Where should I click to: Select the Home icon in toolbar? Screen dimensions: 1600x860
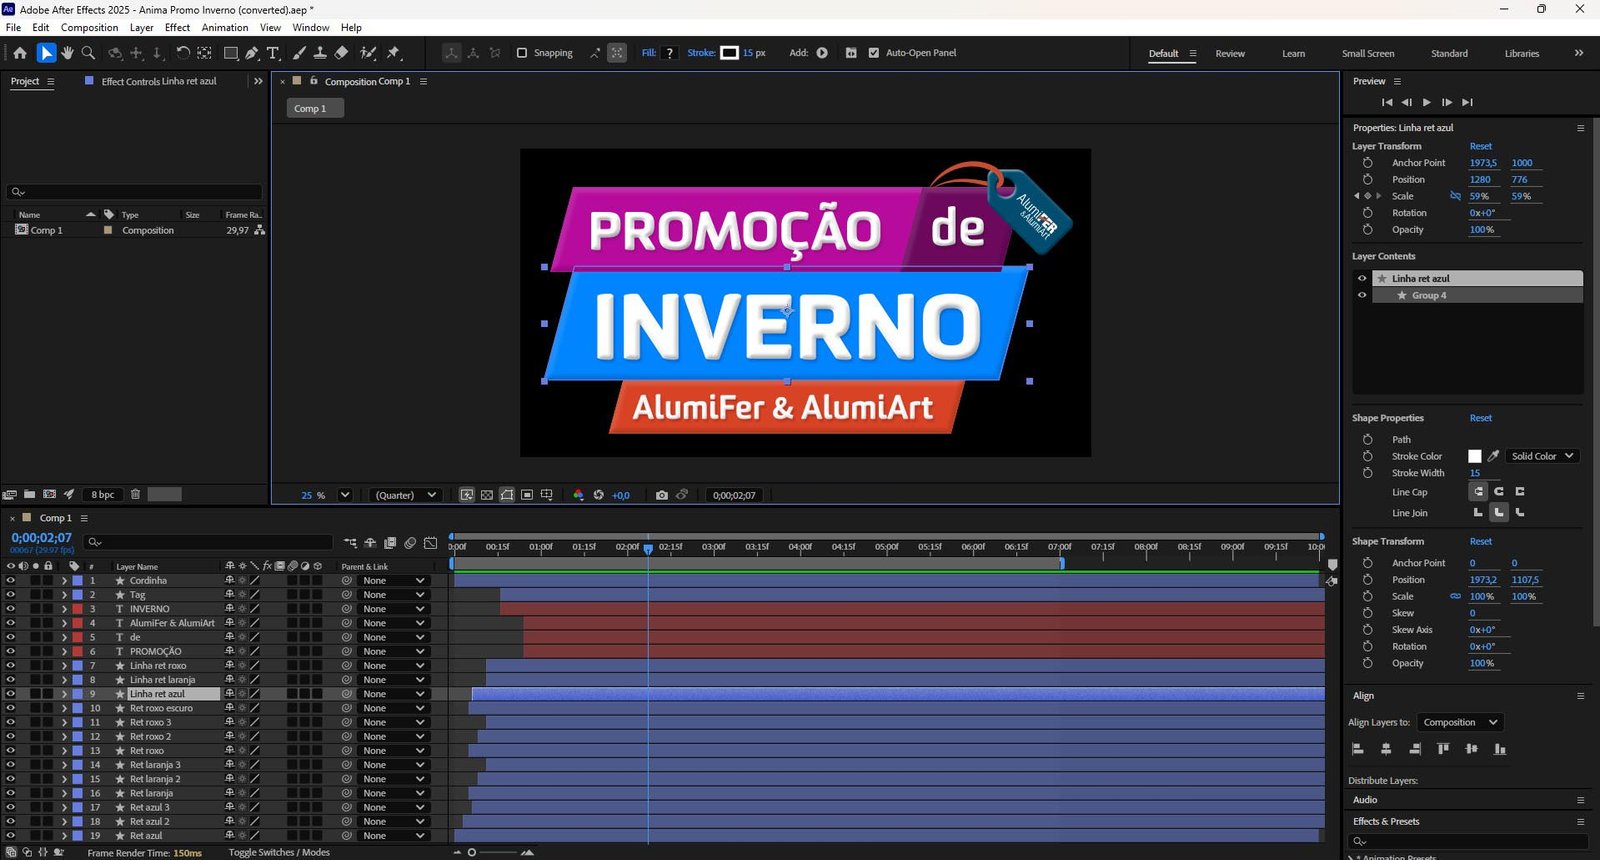20,53
